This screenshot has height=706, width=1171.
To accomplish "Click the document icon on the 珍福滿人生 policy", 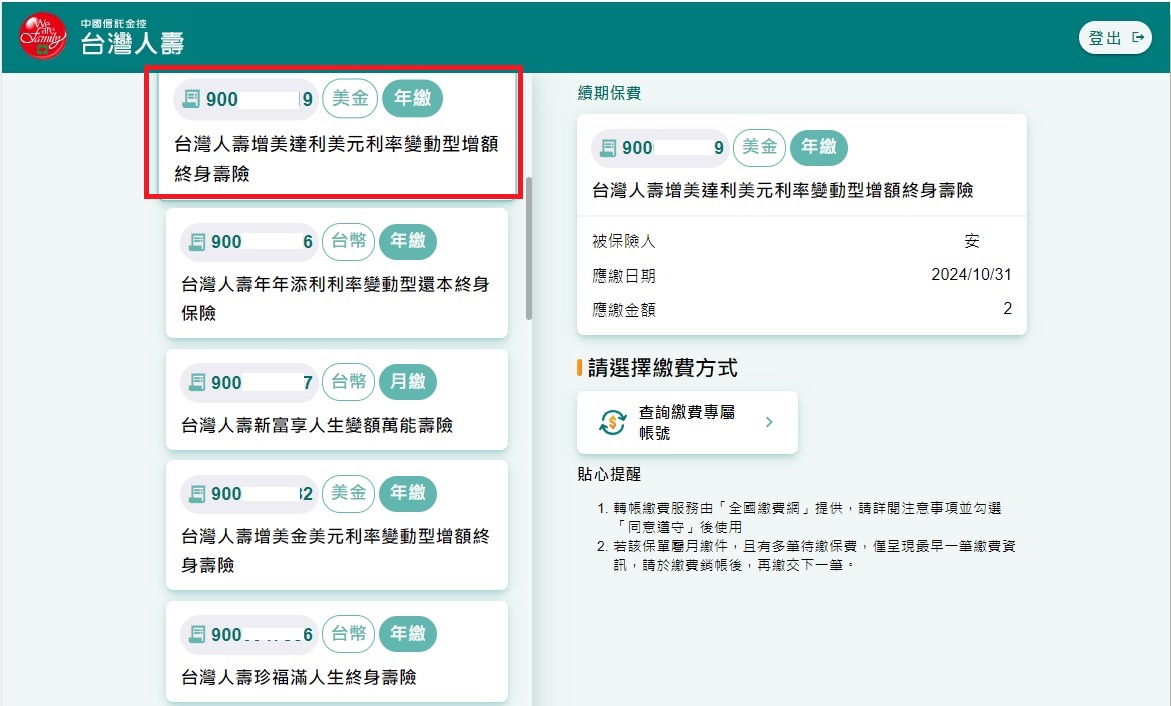I will [x=197, y=634].
